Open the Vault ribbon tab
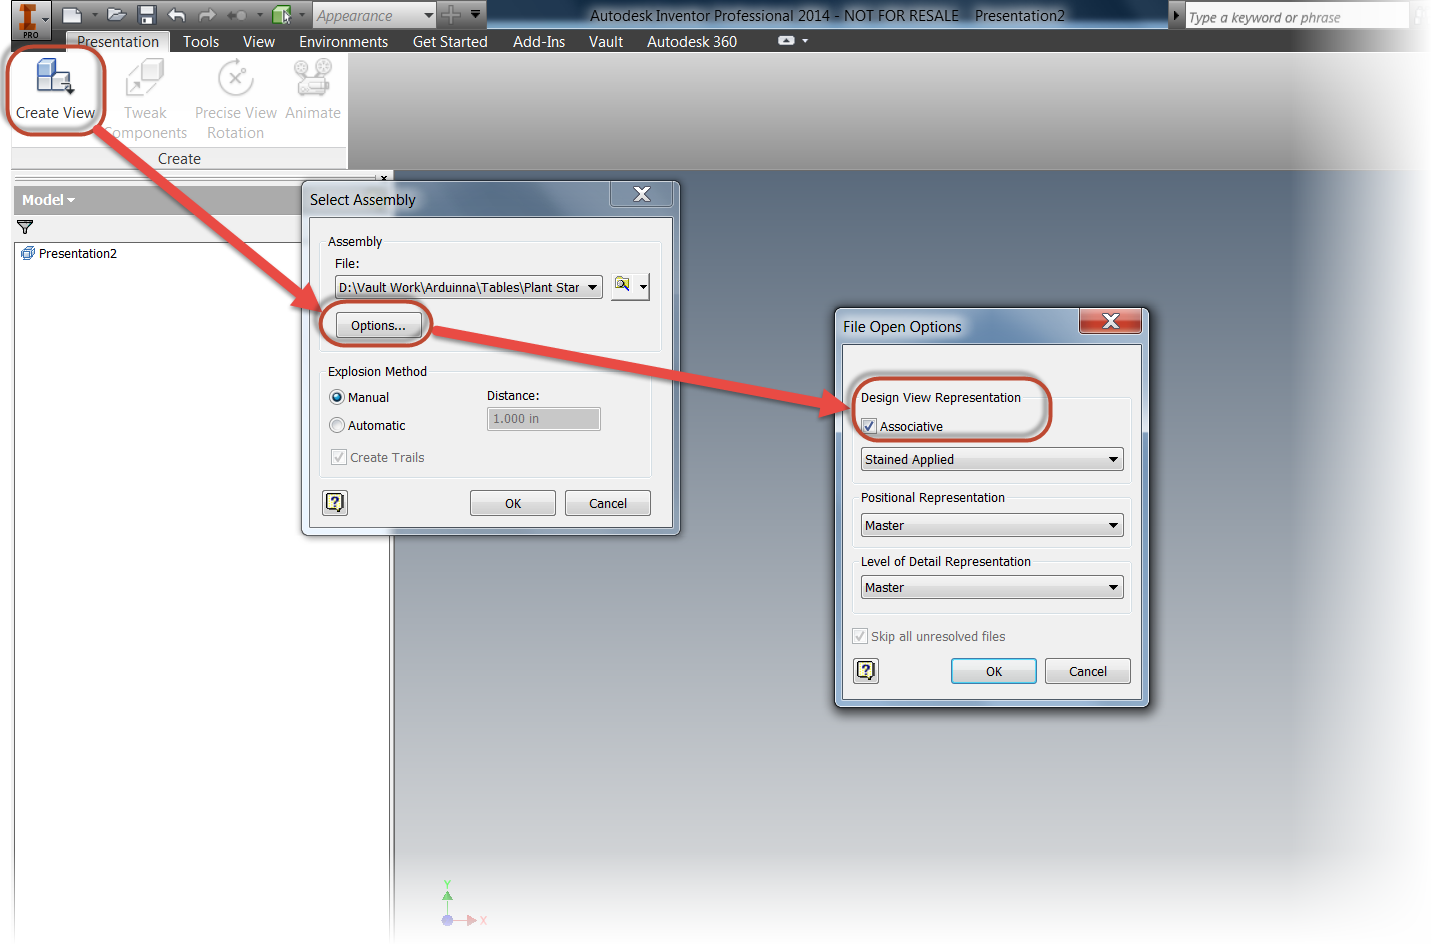The height and width of the screenshot is (945, 1432). coord(606,41)
